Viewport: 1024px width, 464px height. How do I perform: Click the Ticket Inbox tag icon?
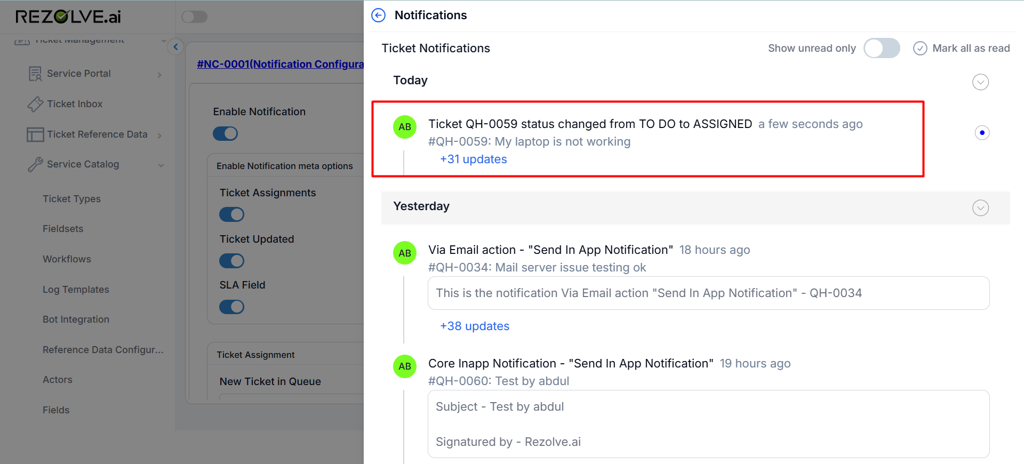[35, 104]
